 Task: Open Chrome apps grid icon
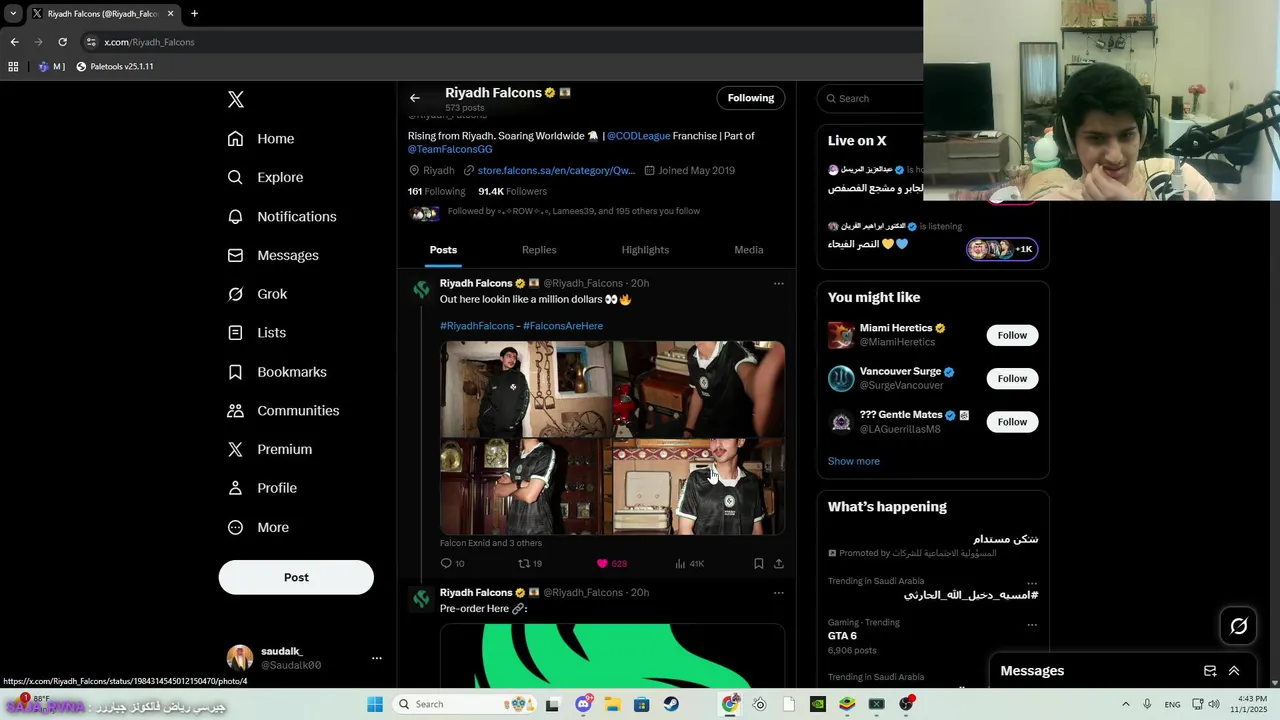point(13,67)
